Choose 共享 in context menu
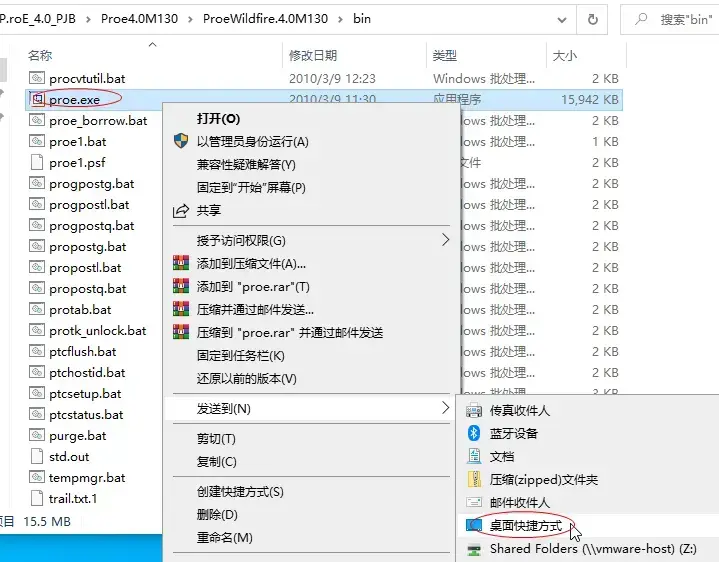The image size is (719, 562). coord(312,210)
